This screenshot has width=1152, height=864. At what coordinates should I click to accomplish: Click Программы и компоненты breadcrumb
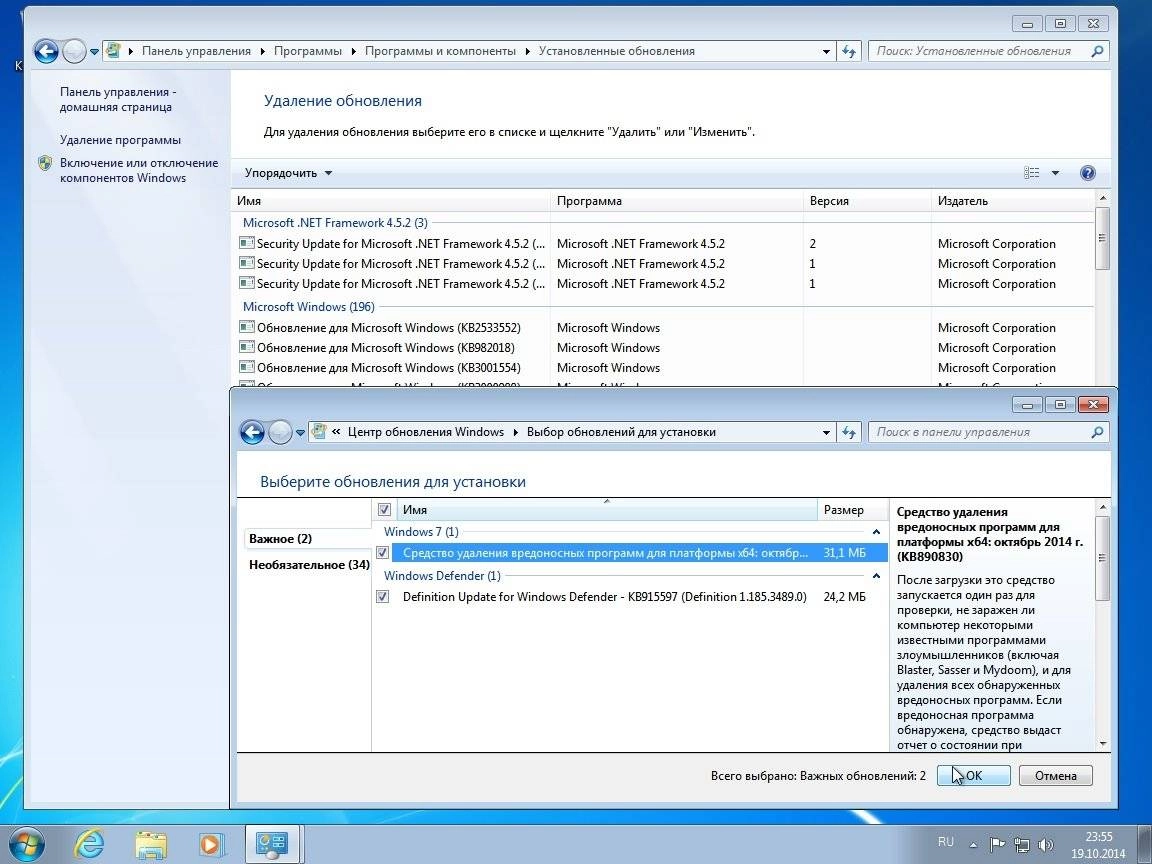[440, 51]
